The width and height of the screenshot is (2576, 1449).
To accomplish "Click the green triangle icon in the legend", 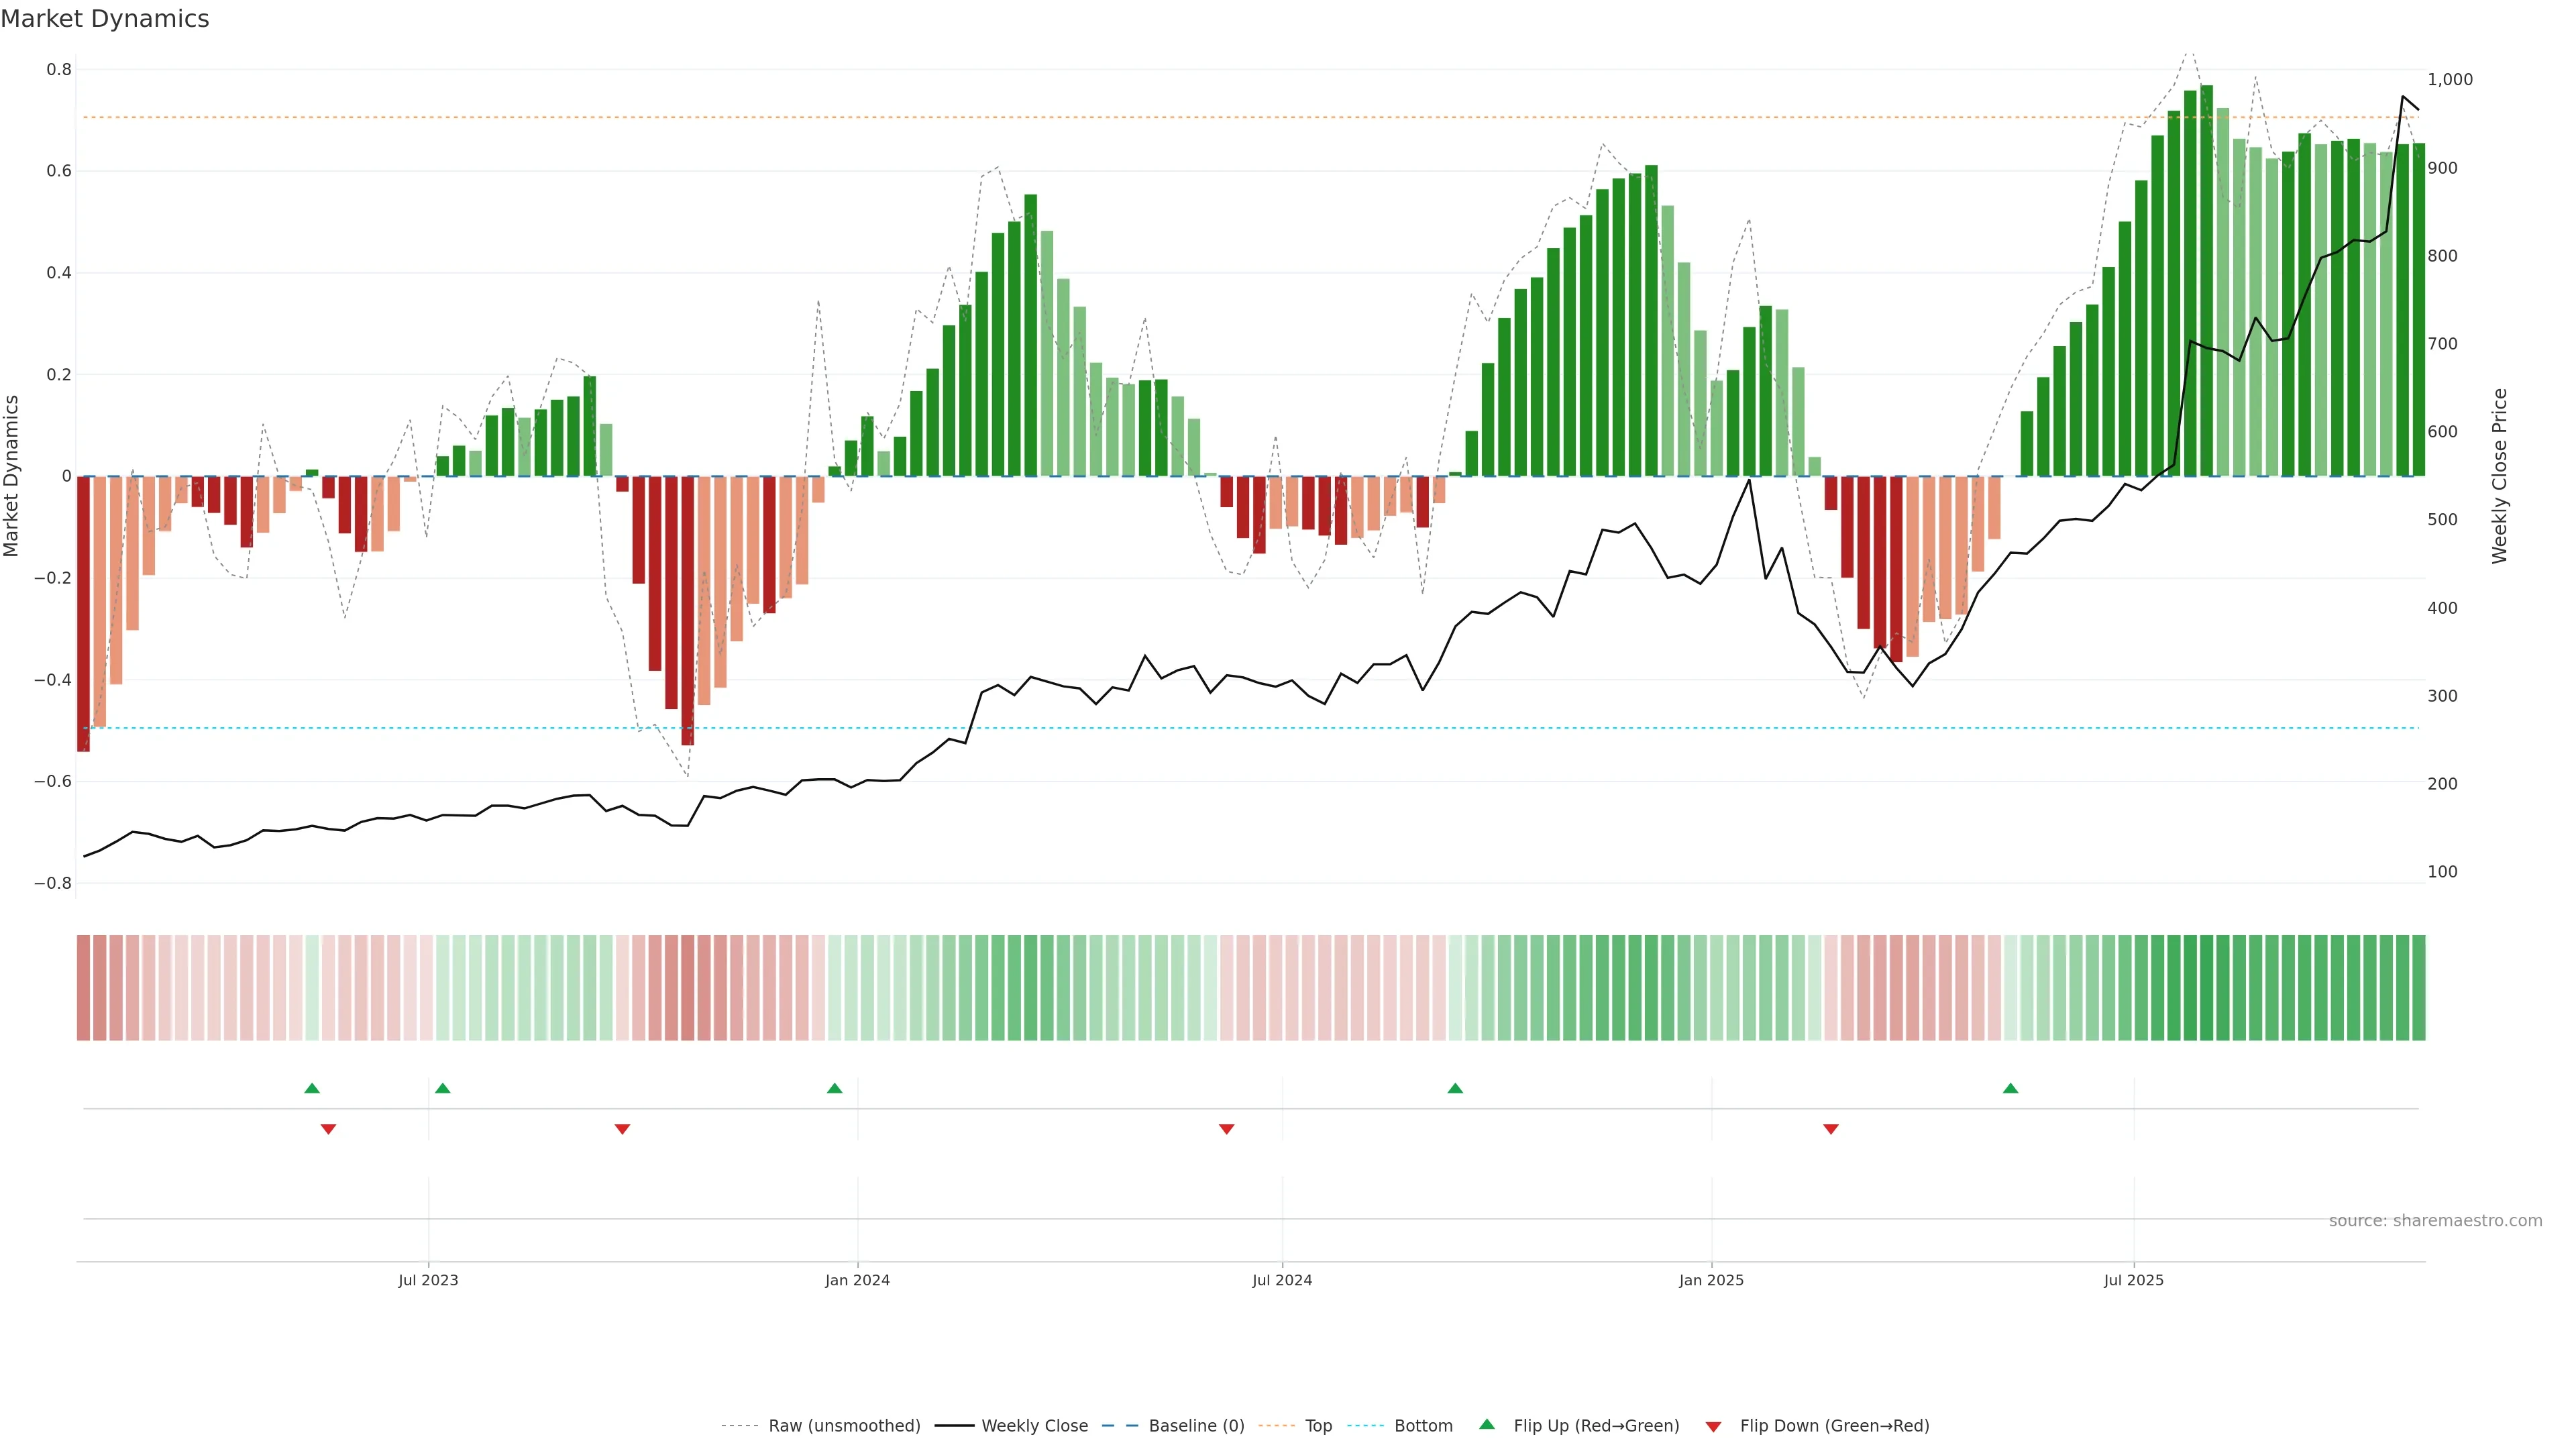I will (1487, 1424).
